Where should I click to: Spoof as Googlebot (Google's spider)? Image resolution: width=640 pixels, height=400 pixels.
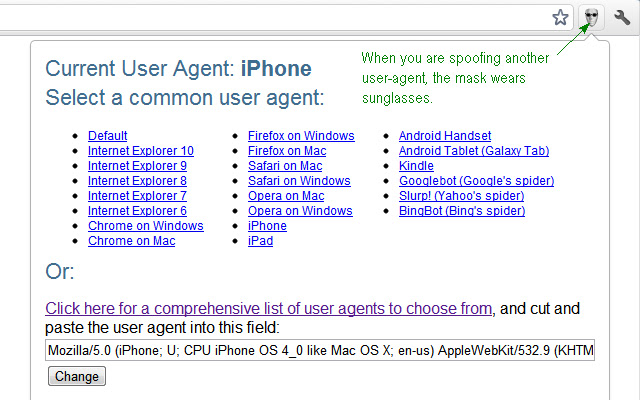pos(476,181)
